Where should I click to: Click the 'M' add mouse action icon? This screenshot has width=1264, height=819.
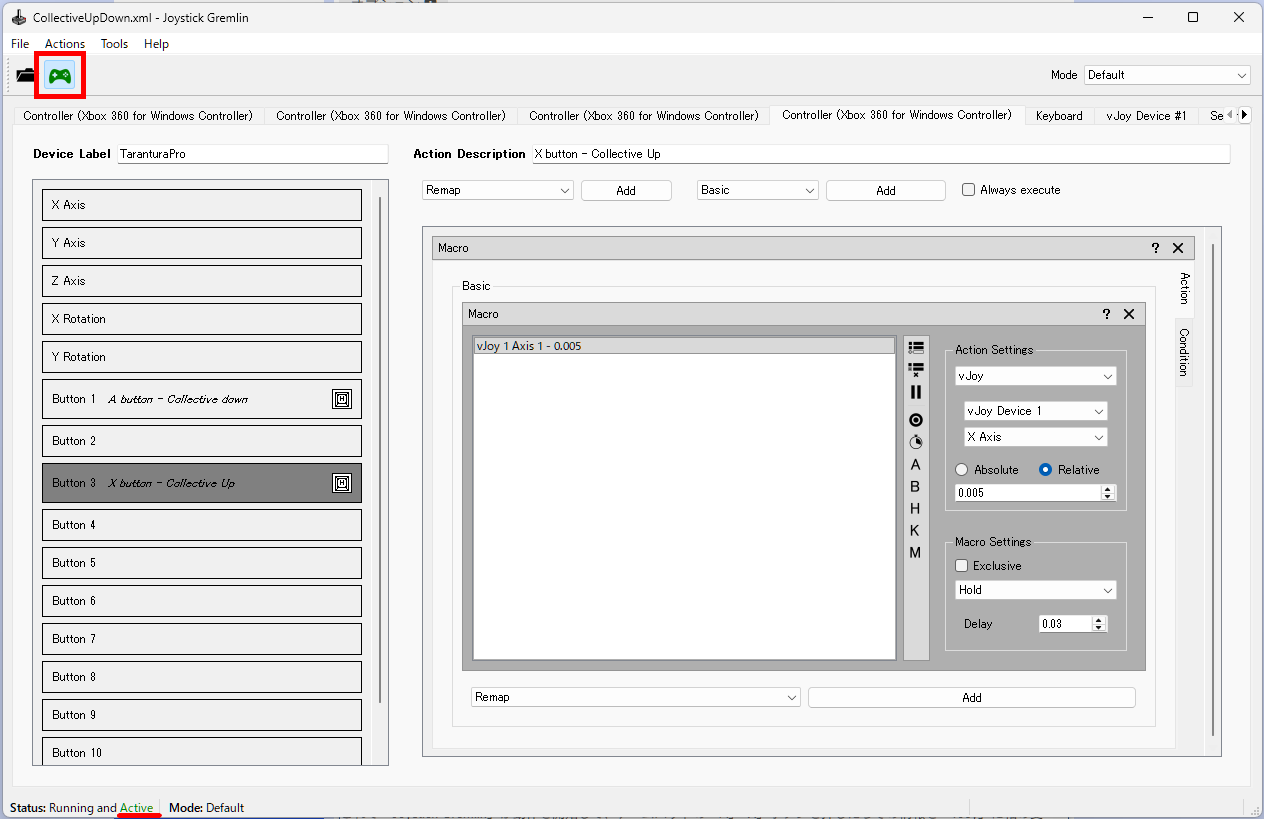(915, 553)
